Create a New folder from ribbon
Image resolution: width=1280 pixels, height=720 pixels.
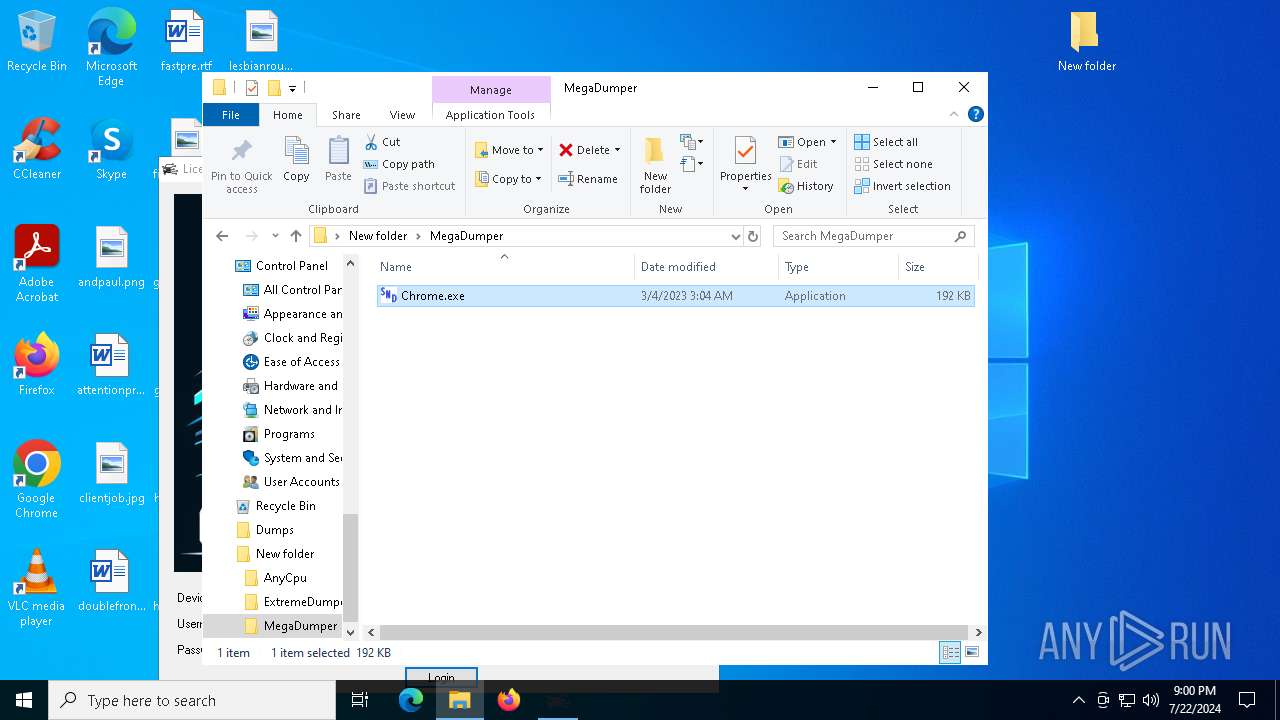(x=655, y=165)
